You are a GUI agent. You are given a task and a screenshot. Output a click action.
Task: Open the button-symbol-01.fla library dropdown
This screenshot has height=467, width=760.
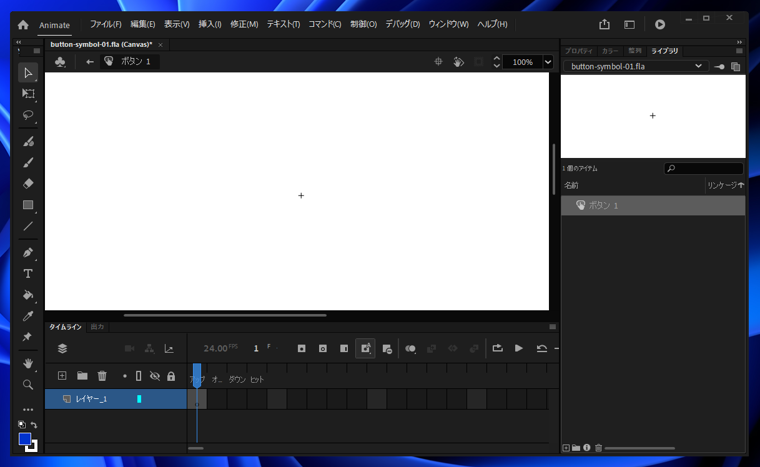click(x=636, y=66)
